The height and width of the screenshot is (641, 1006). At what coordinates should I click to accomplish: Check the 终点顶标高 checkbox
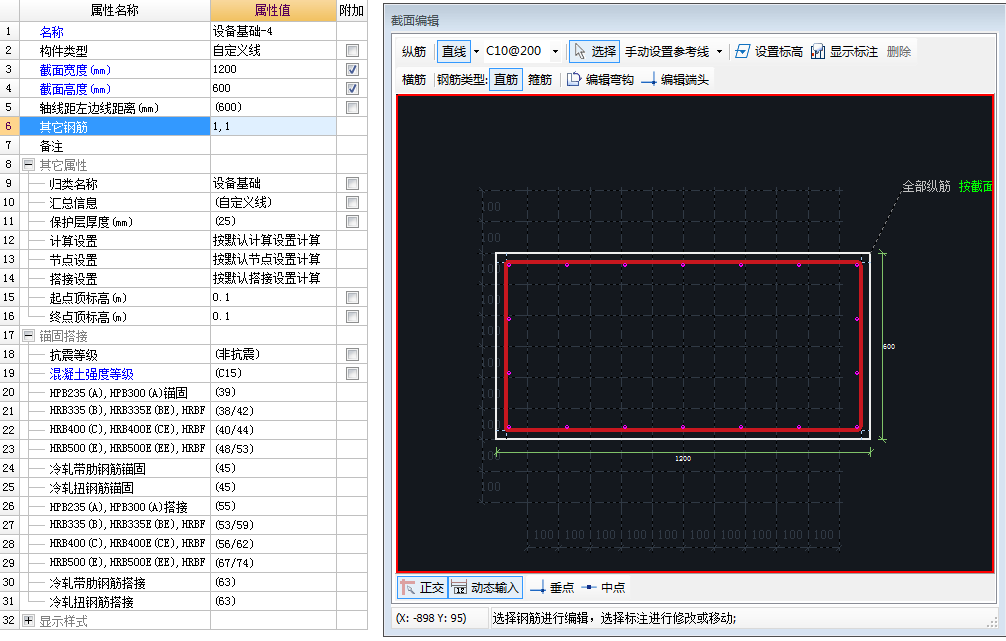click(352, 316)
